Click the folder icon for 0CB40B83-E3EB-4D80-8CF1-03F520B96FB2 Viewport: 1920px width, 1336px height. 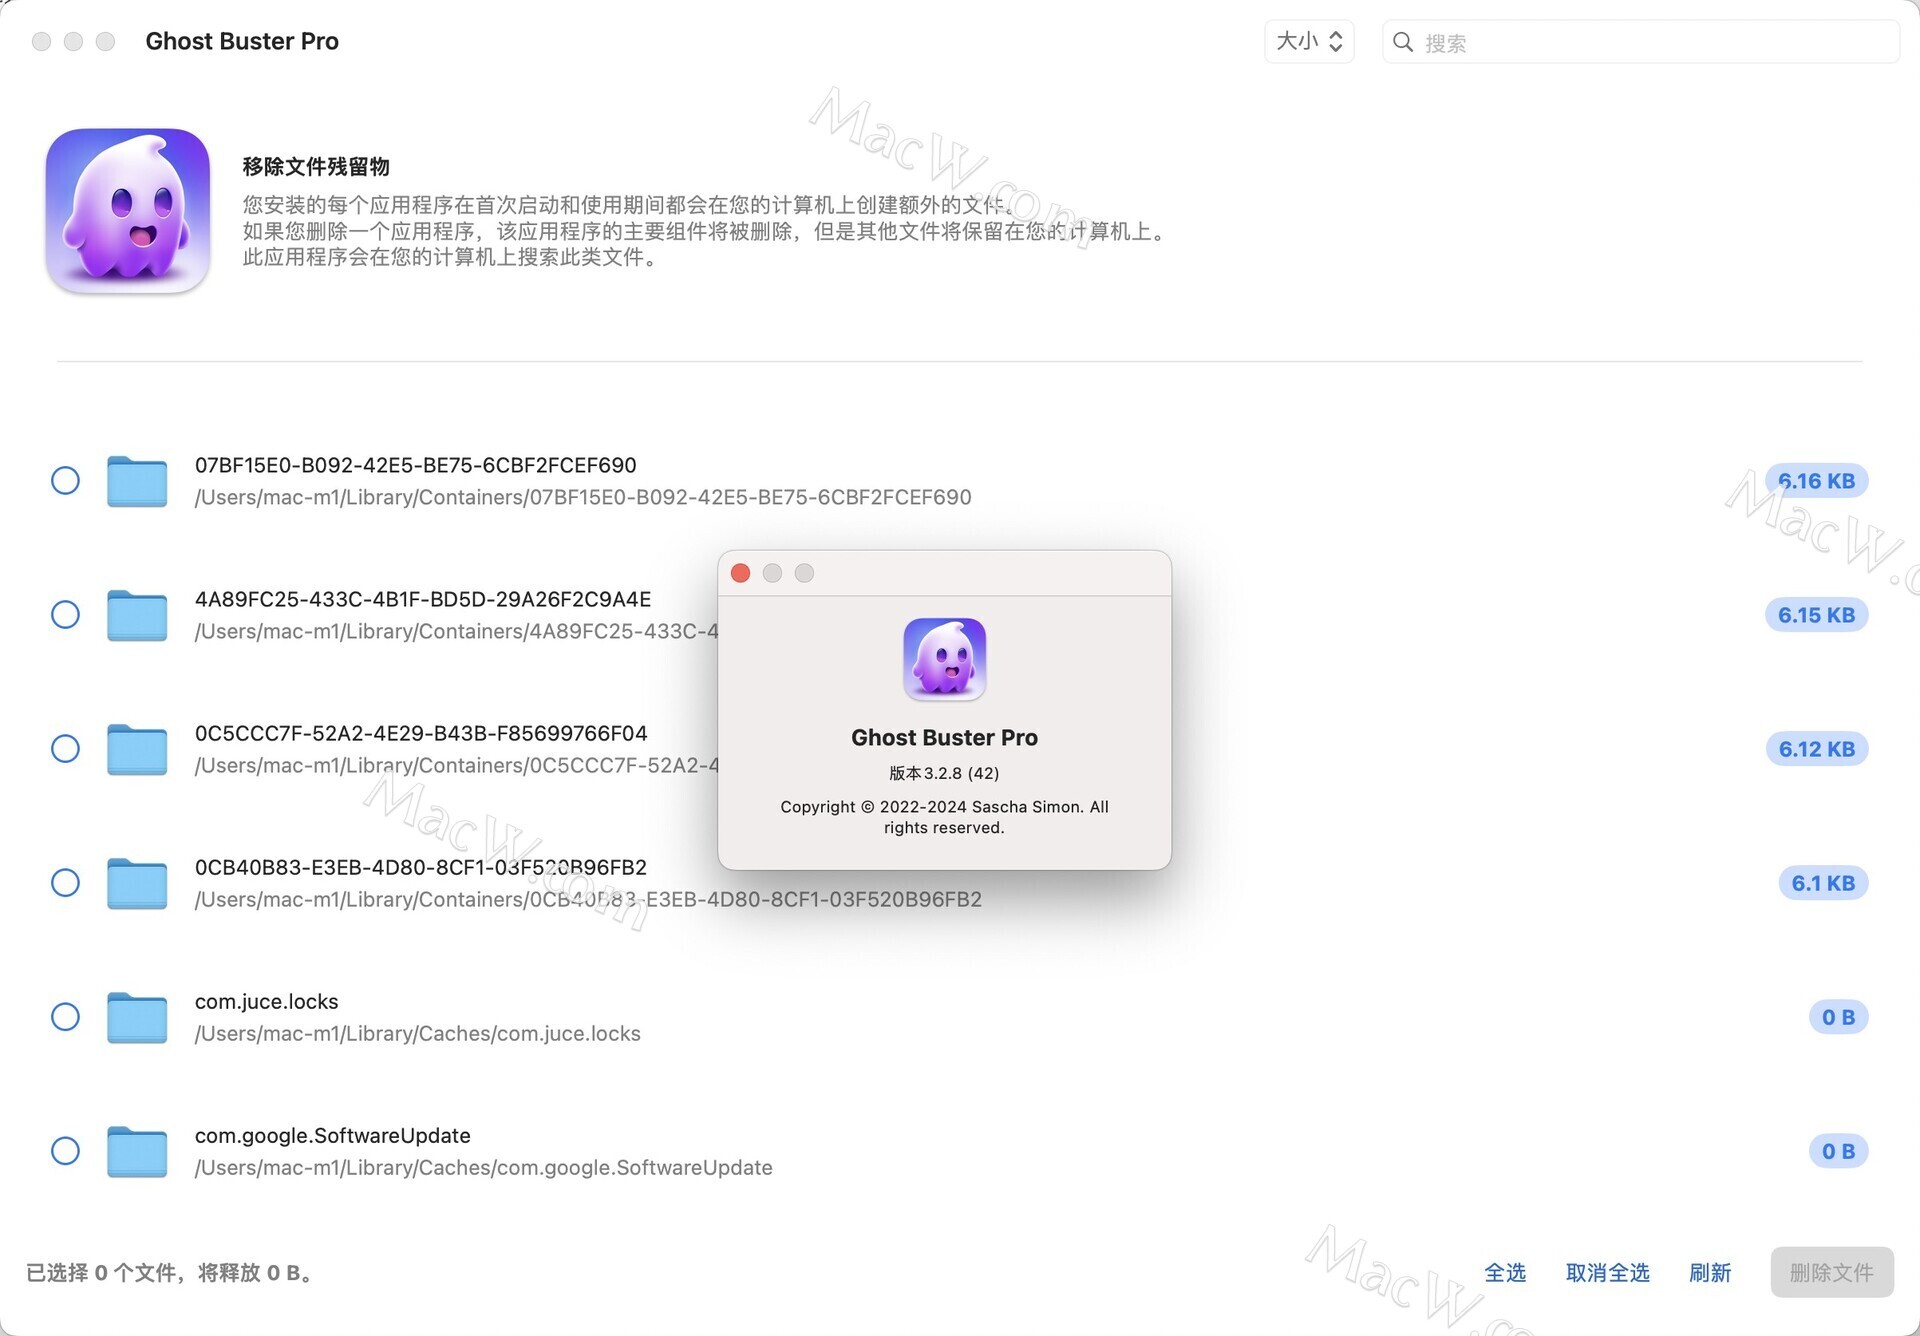(137, 883)
